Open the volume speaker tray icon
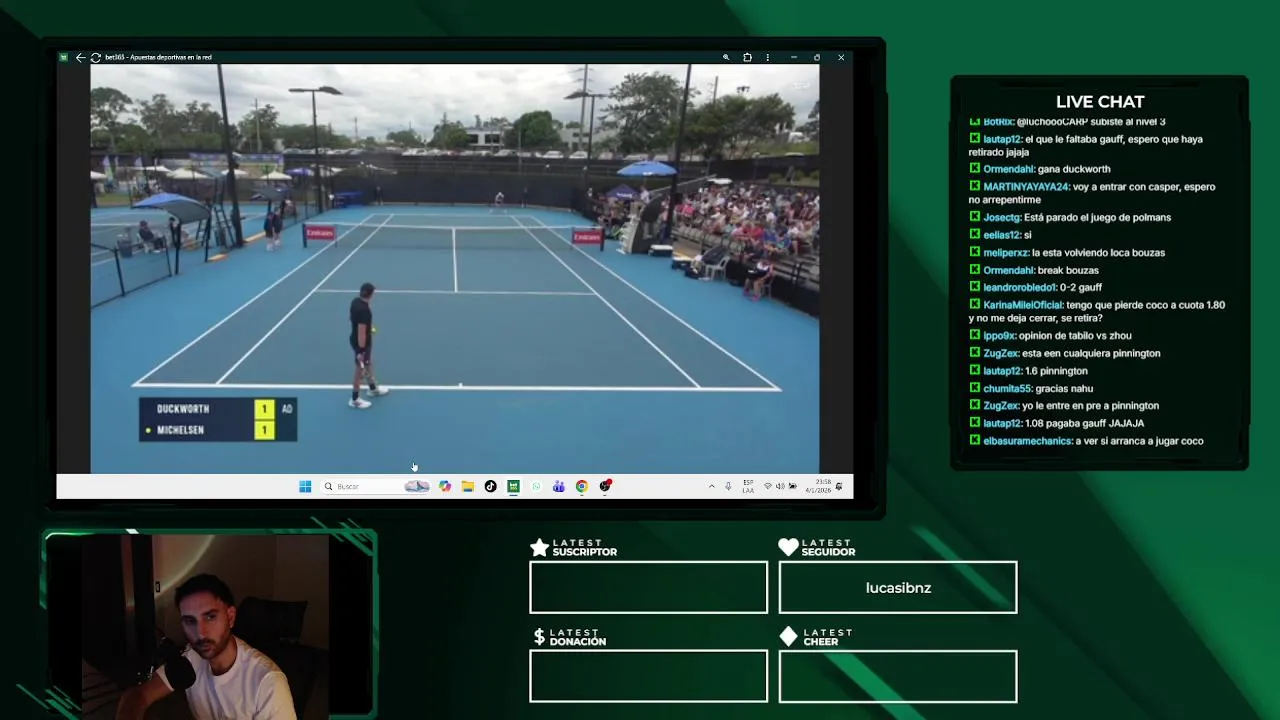Screen dimensions: 1280x720 (780, 486)
